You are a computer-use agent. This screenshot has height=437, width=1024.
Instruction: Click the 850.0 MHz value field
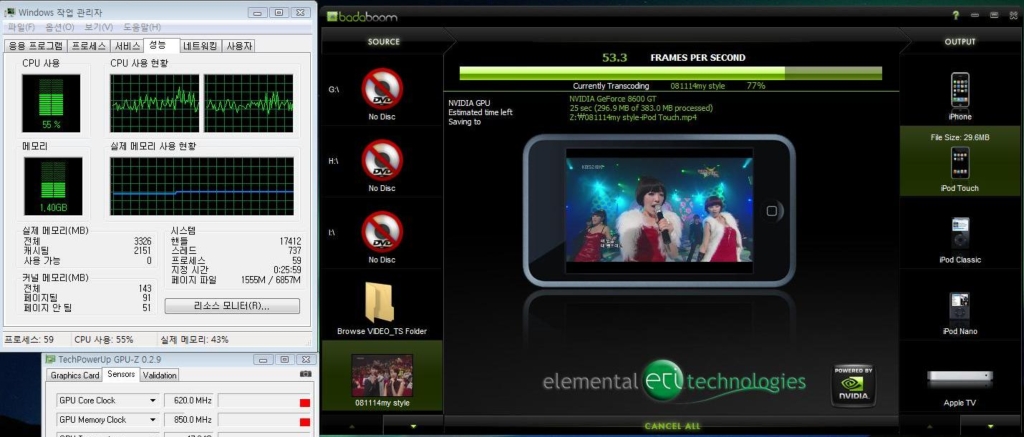(x=189, y=419)
